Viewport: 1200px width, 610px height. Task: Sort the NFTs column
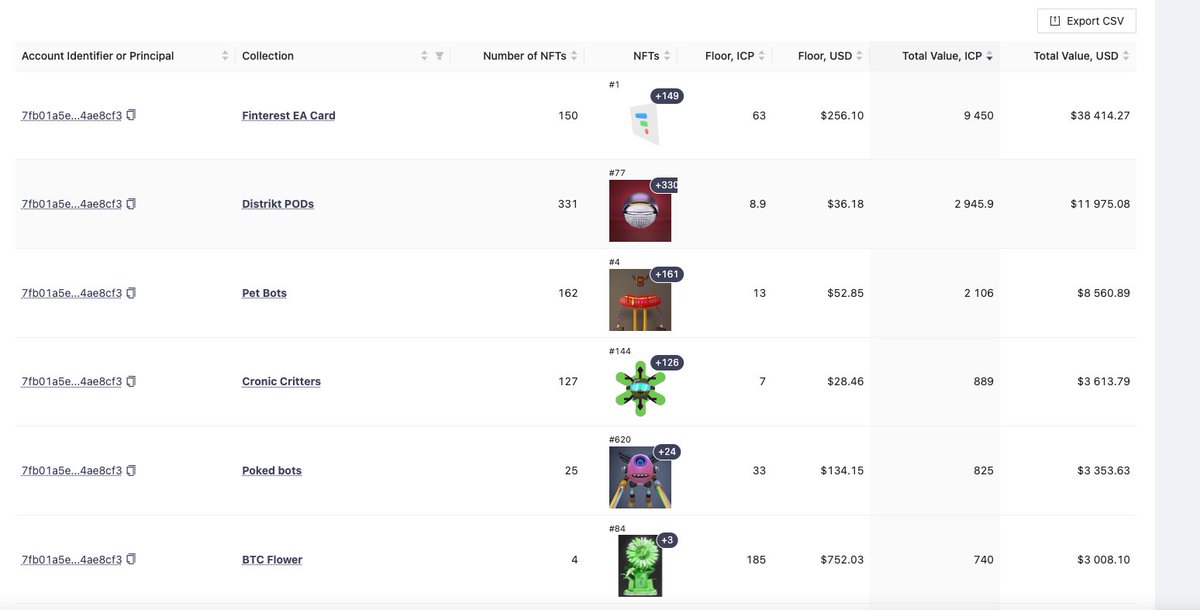(x=667, y=56)
